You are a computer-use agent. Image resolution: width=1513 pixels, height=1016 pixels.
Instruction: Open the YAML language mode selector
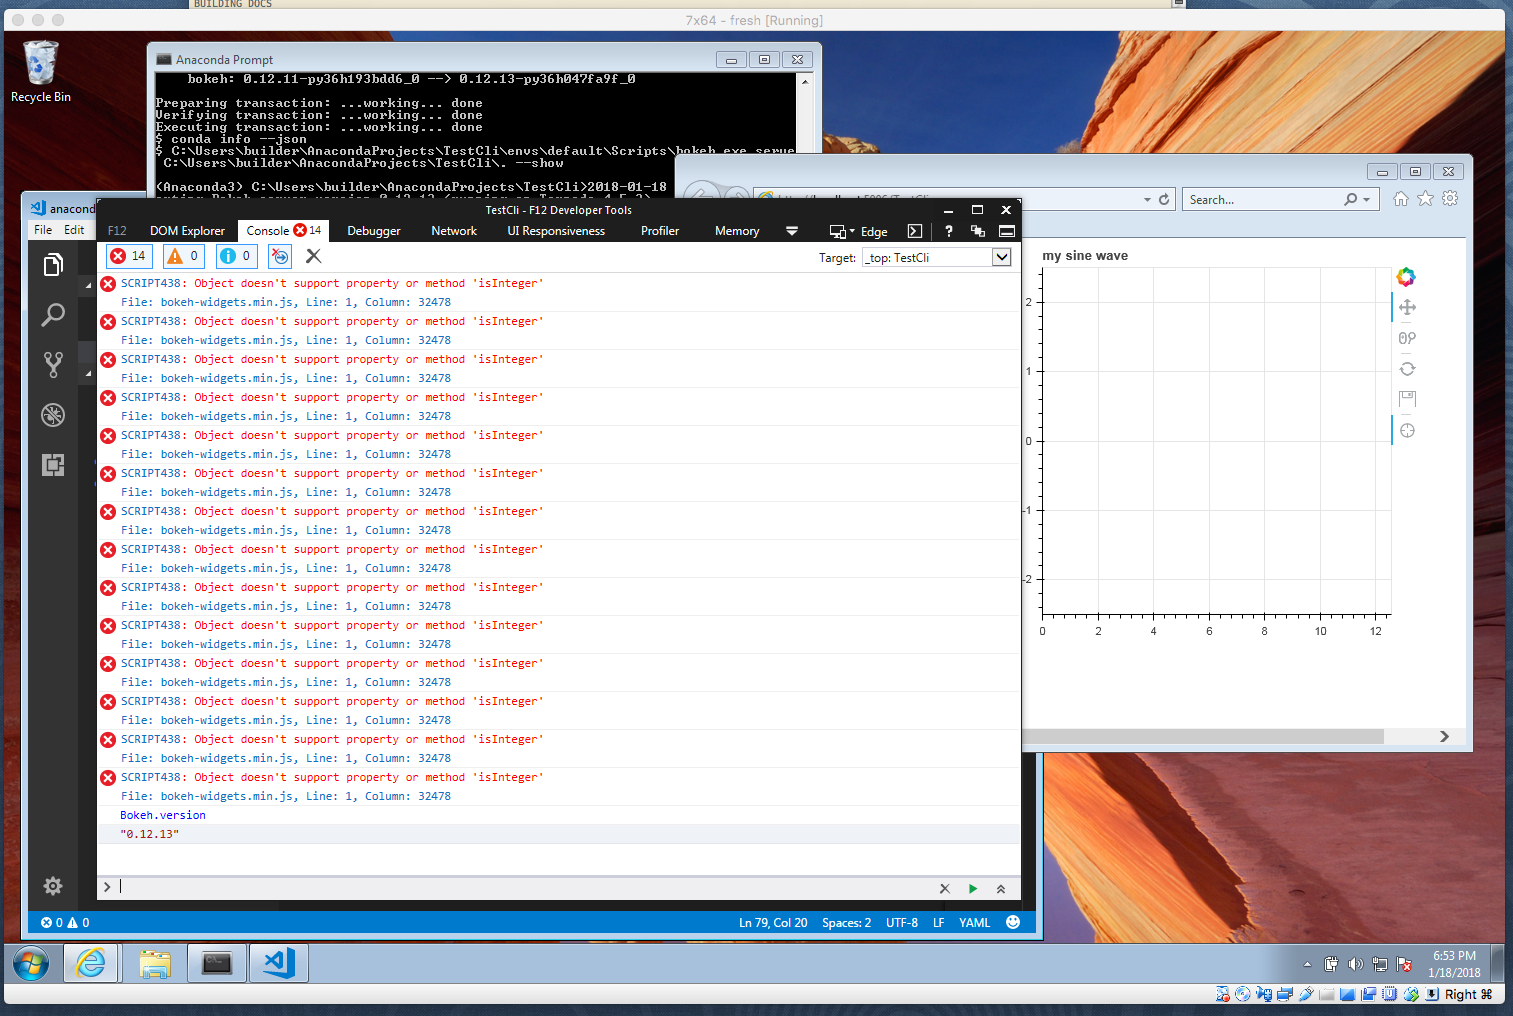point(974,923)
